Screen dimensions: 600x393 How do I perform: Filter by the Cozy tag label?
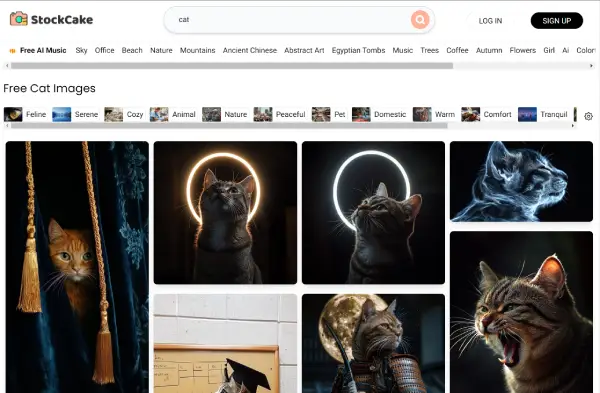point(135,114)
